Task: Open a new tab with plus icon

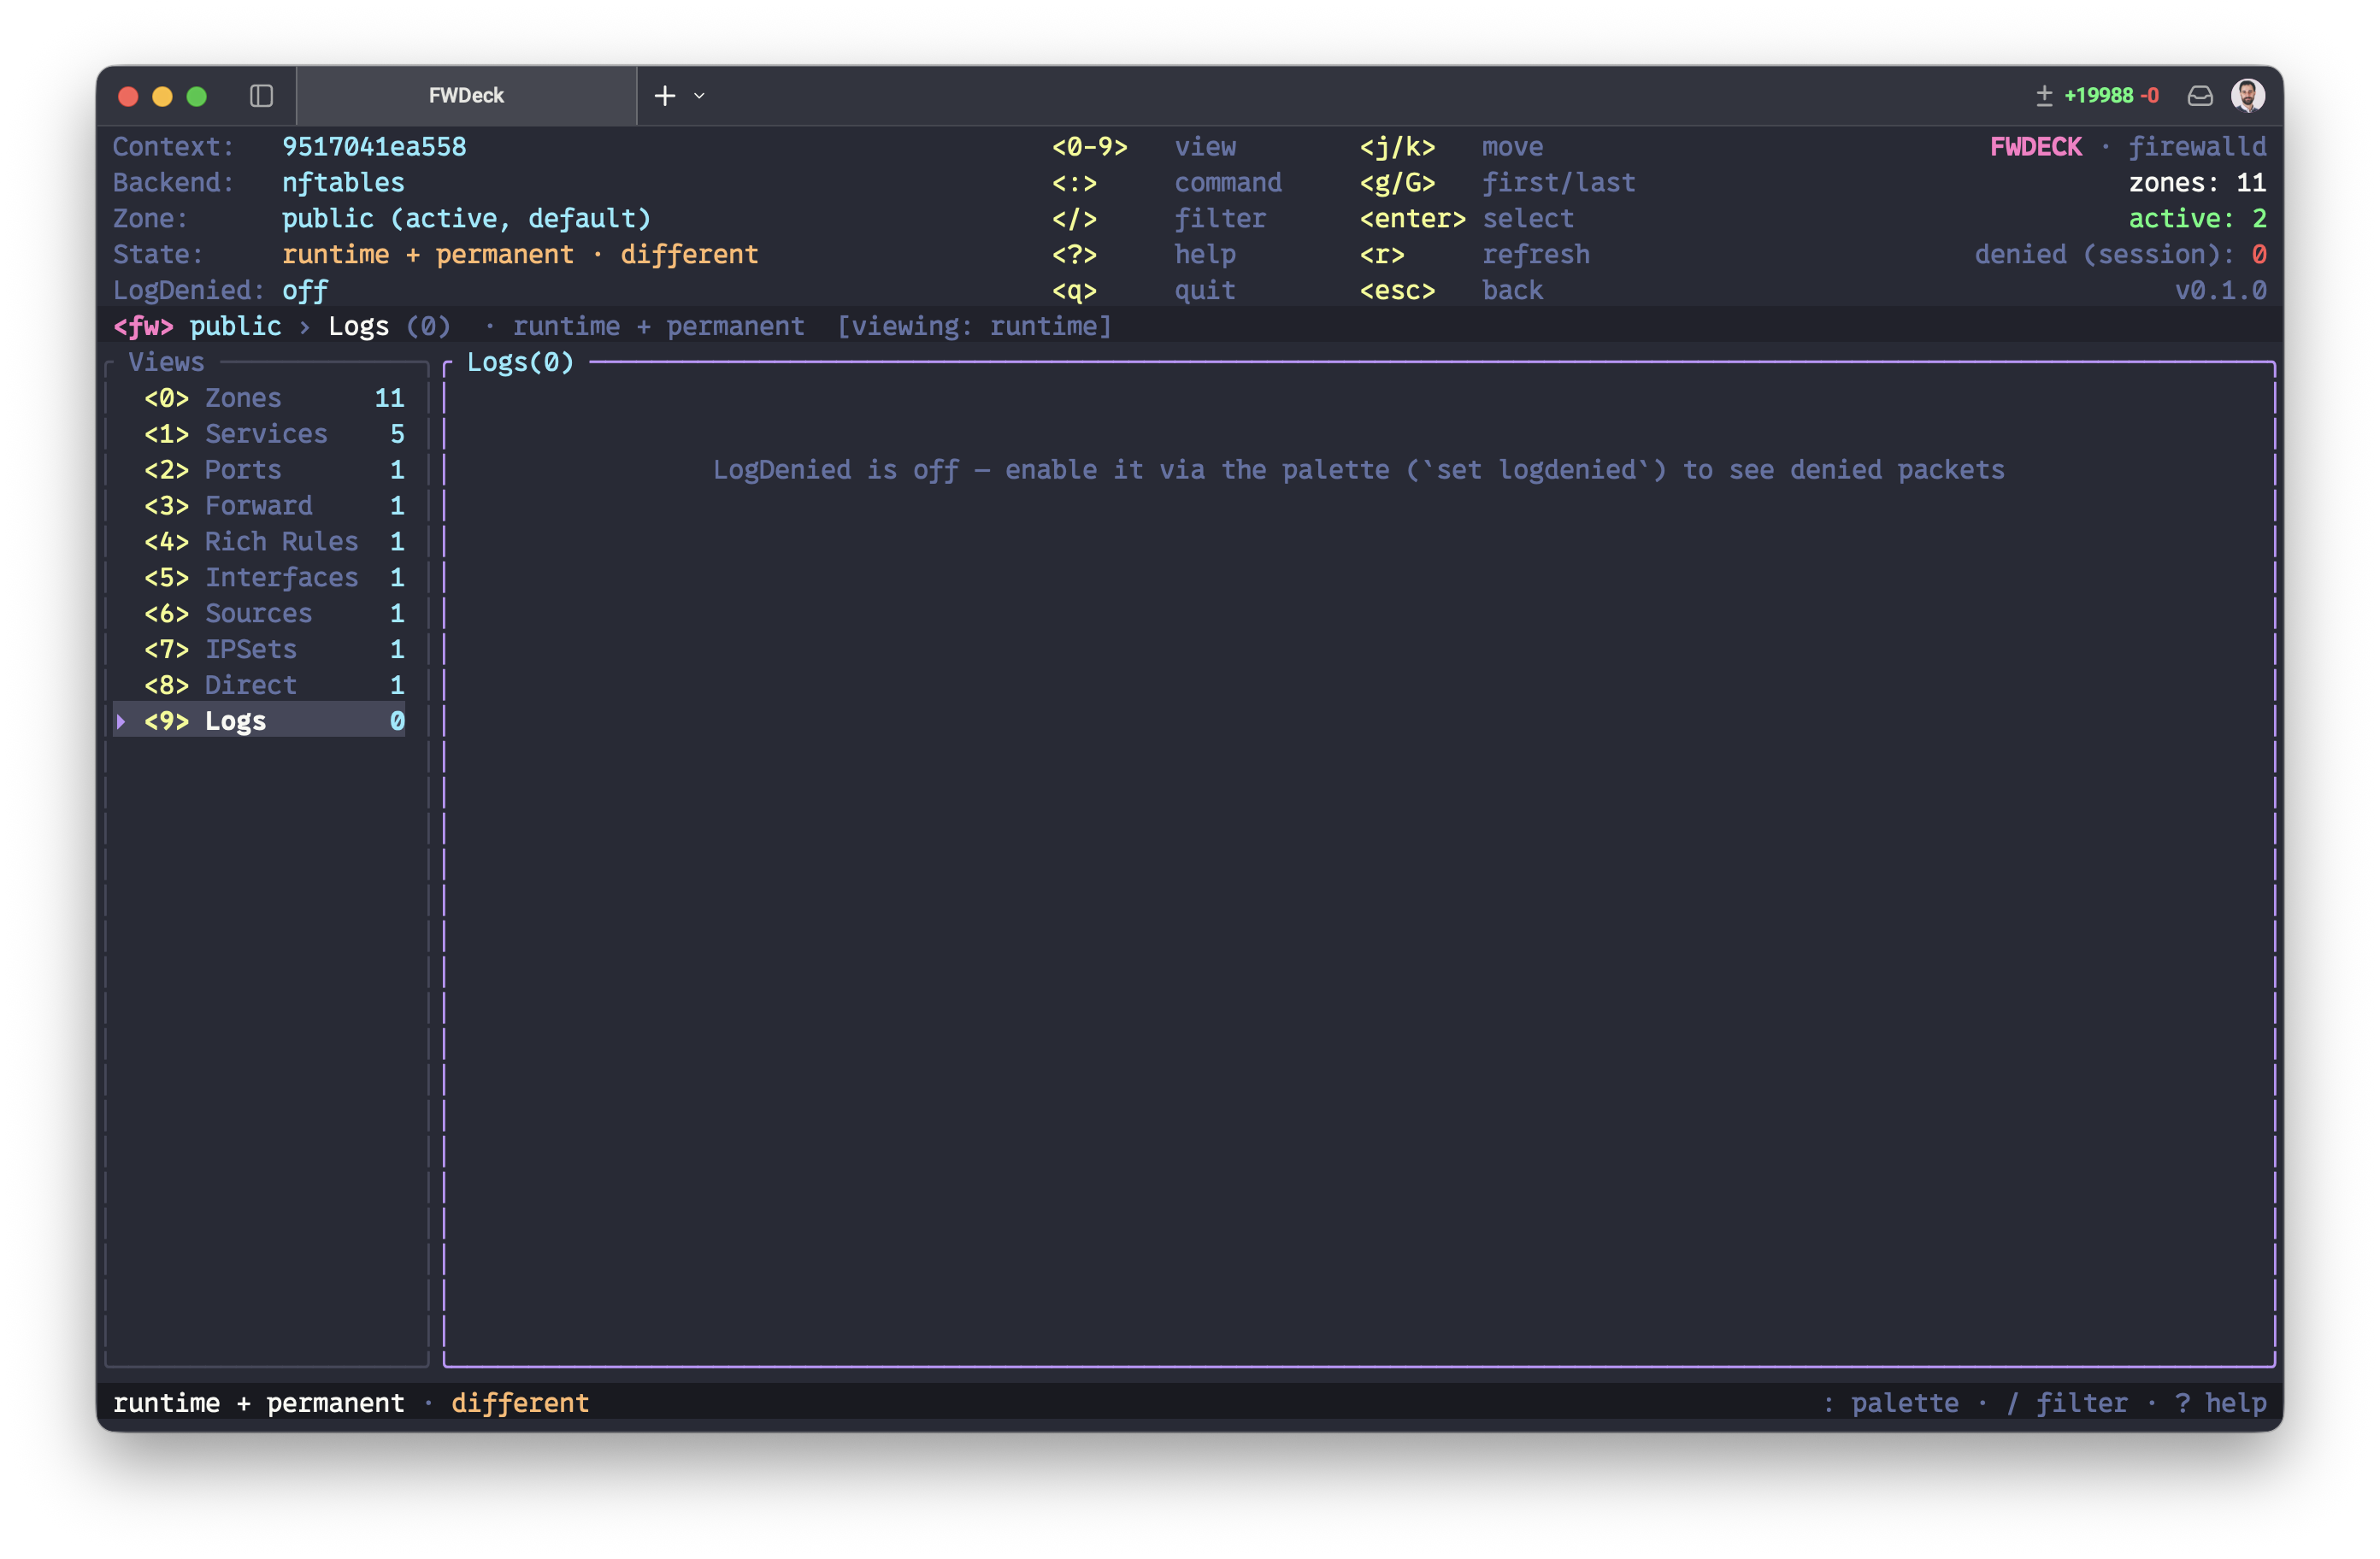Action: coord(665,96)
